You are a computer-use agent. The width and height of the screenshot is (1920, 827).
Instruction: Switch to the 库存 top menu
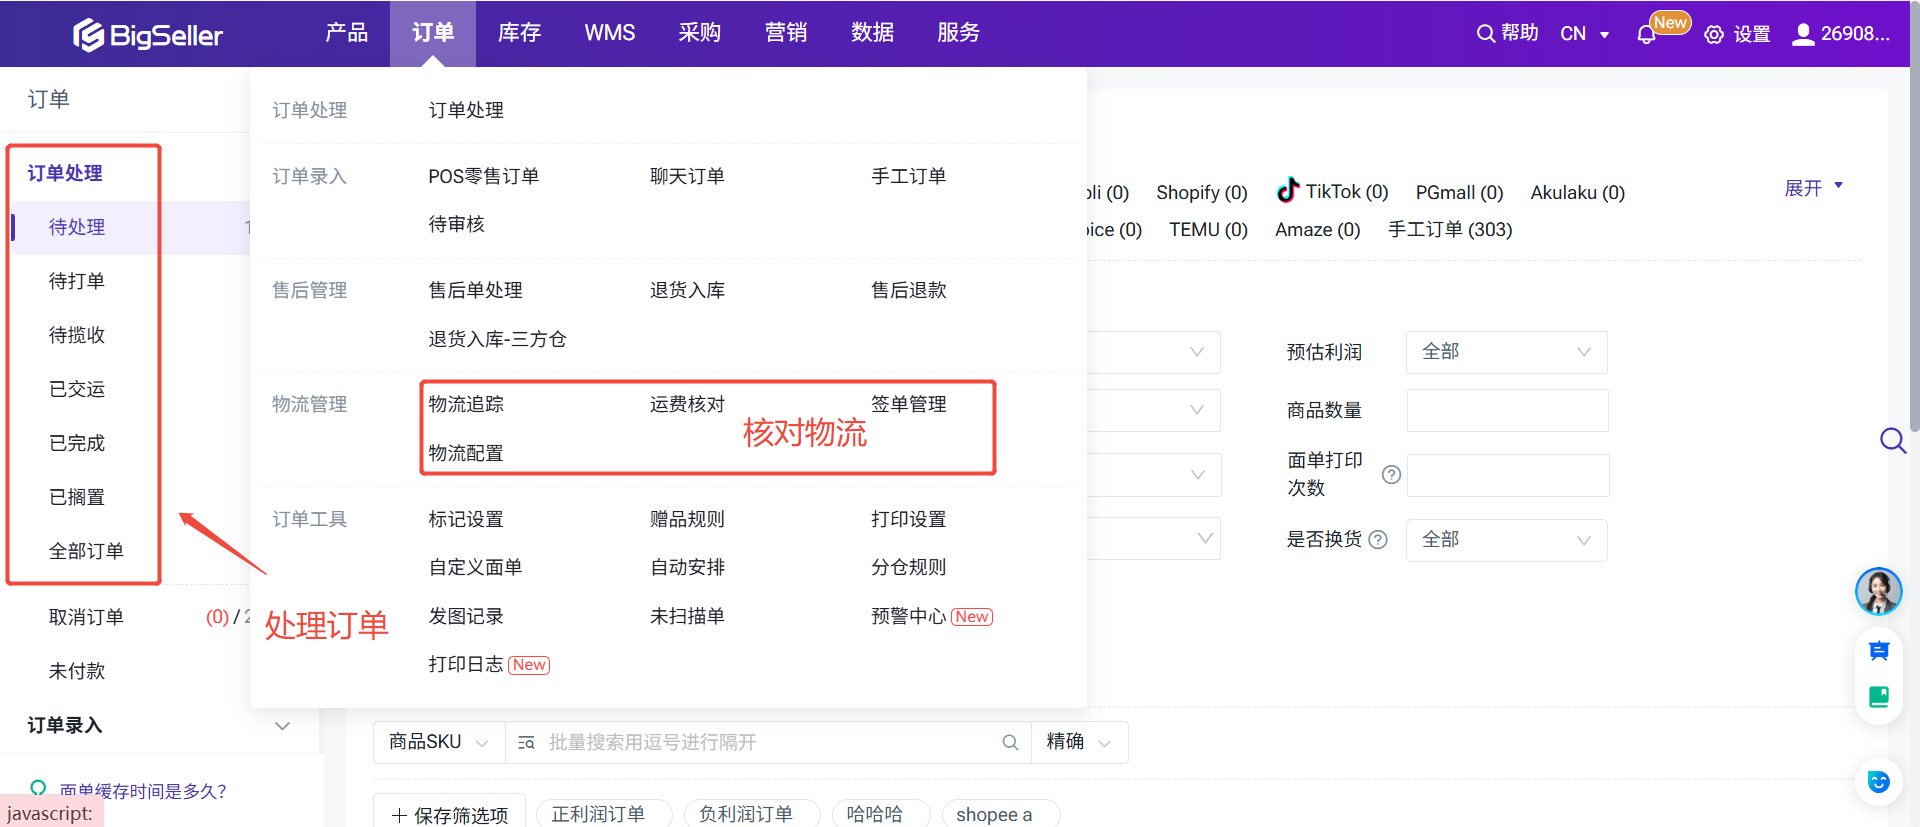click(x=519, y=33)
